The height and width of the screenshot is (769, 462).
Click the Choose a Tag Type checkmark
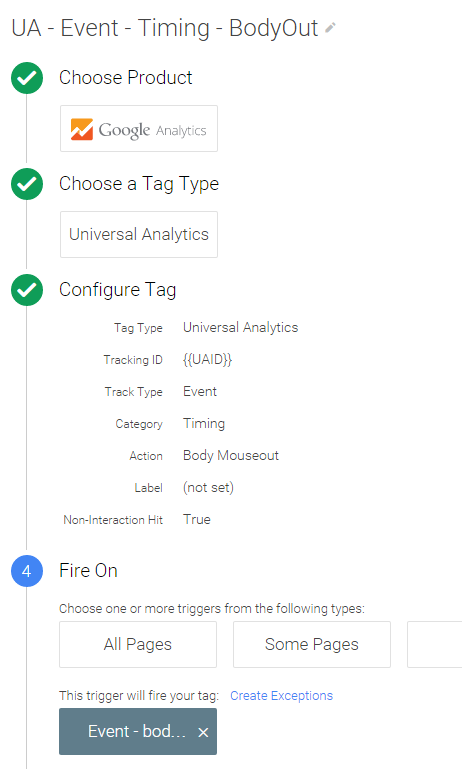click(27, 184)
